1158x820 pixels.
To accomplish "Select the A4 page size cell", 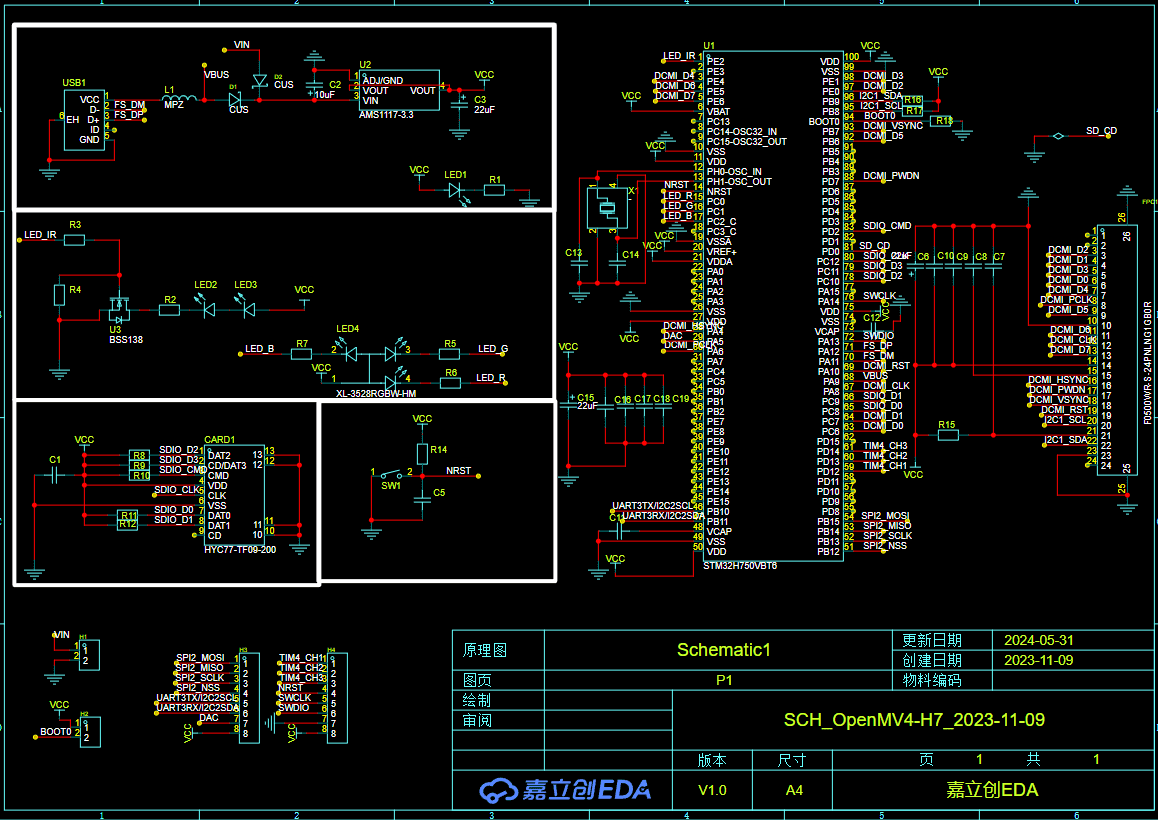I will [792, 789].
